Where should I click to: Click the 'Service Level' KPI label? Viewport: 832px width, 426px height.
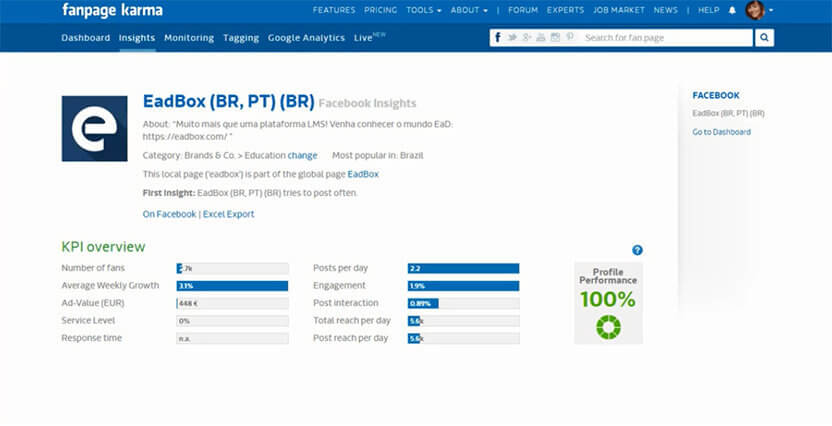tap(88, 320)
